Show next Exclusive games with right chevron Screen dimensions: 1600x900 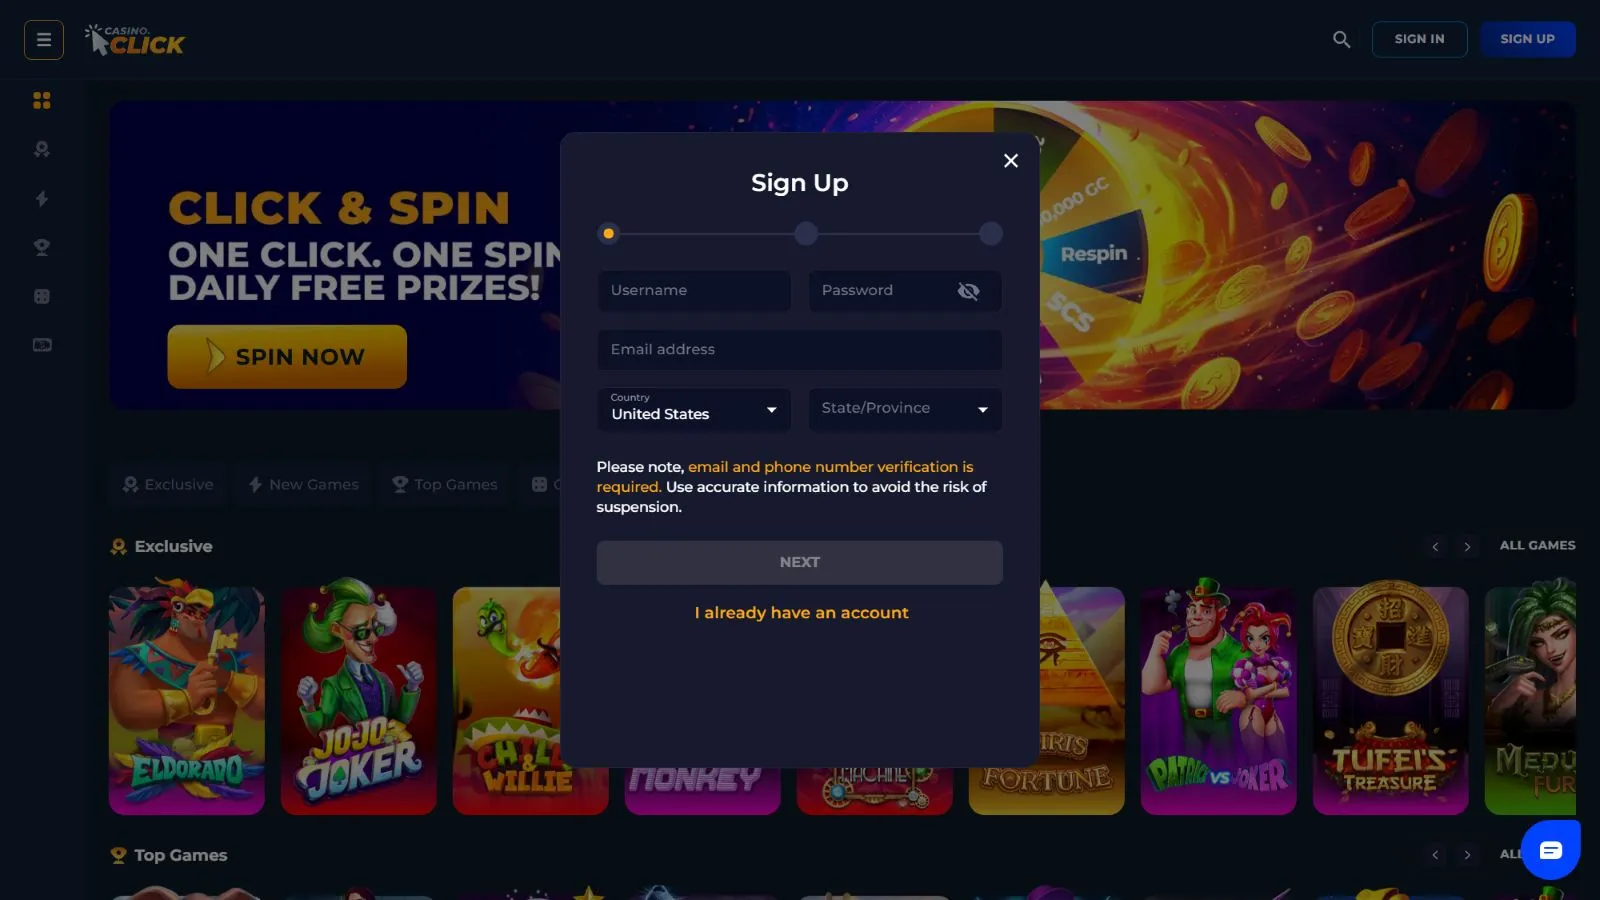(x=1467, y=547)
